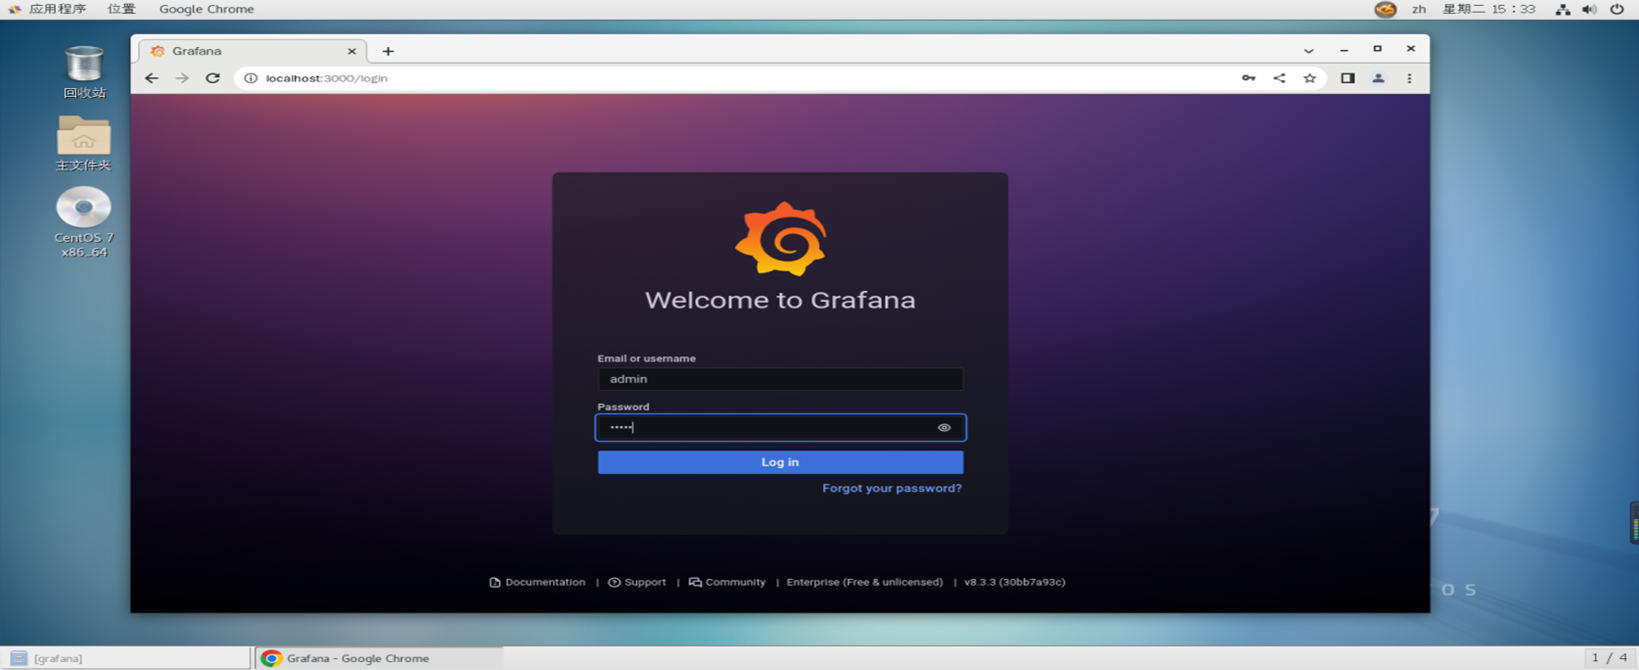The width and height of the screenshot is (1639, 670).
Task: Select CentOS 7 x86_64 disc icon
Action: (x=84, y=222)
